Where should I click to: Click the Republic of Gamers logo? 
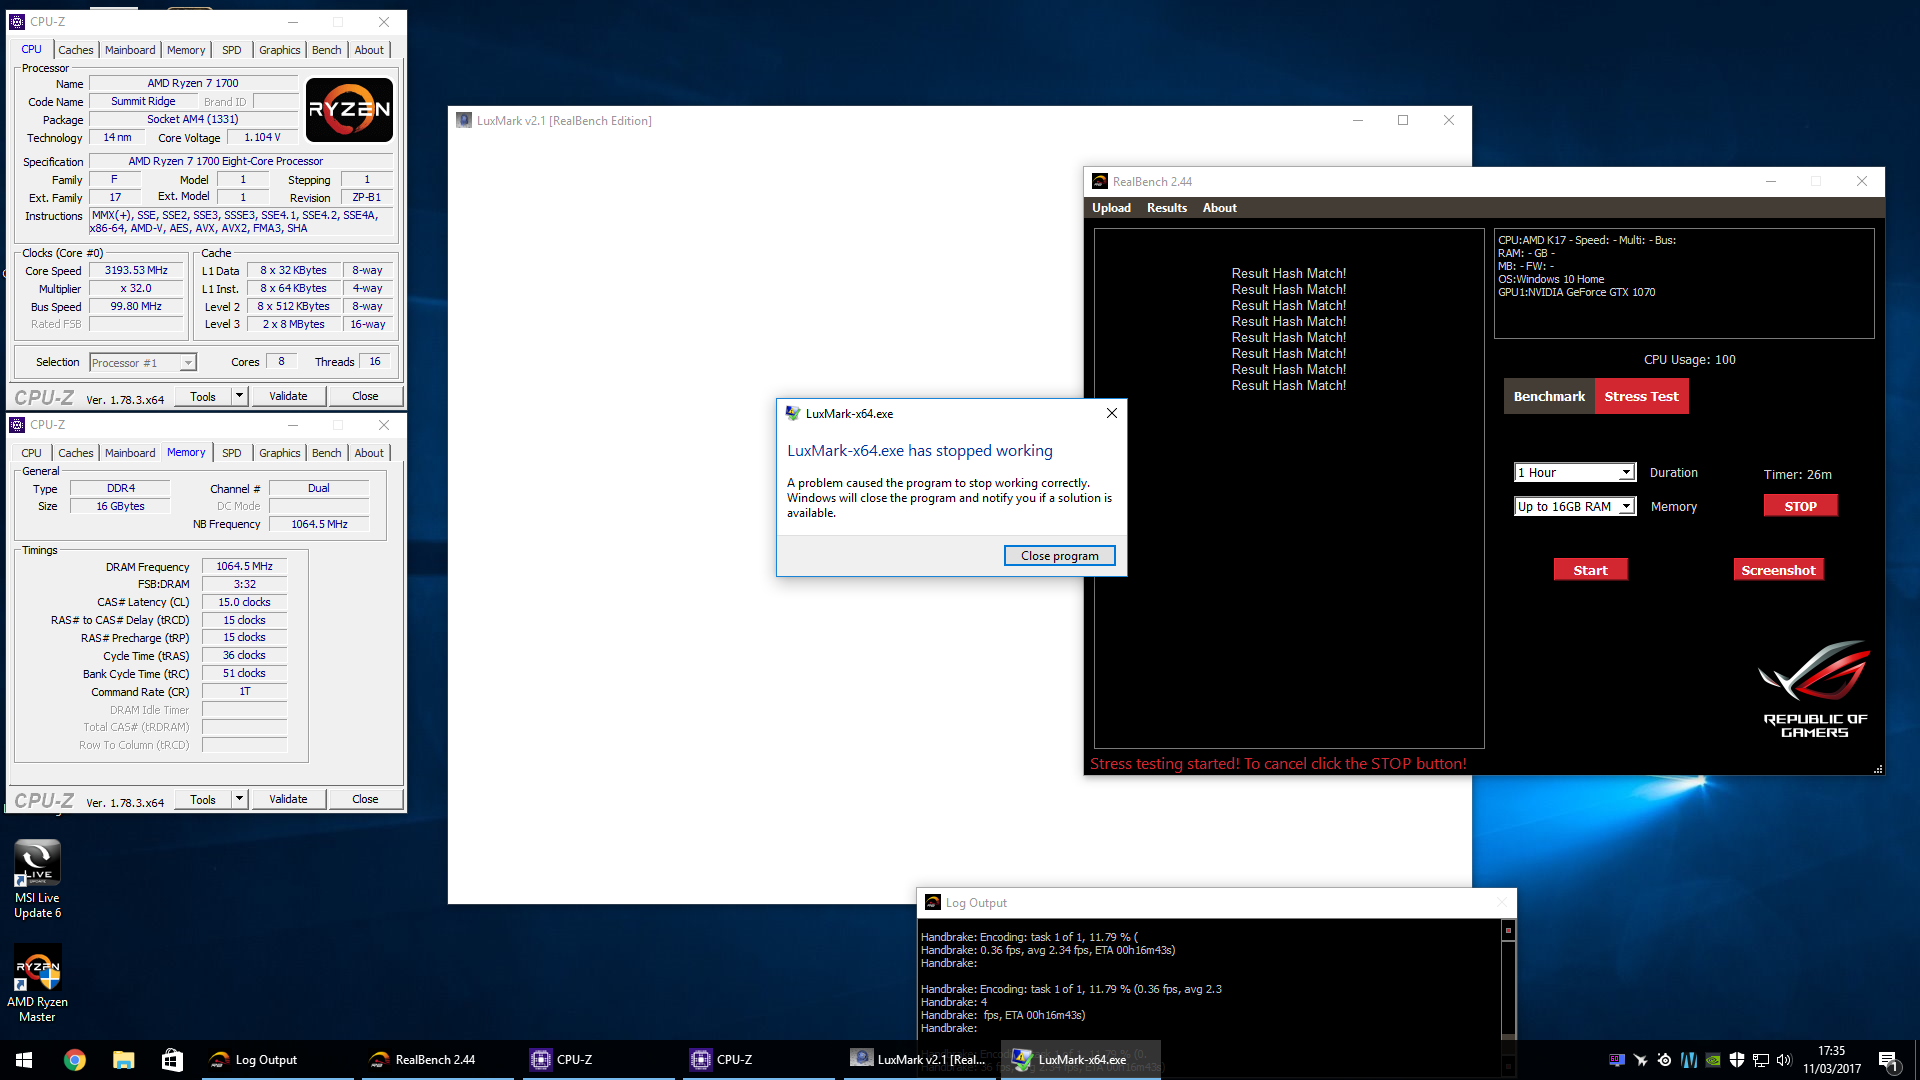pyautogui.click(x=1815, y=689)
